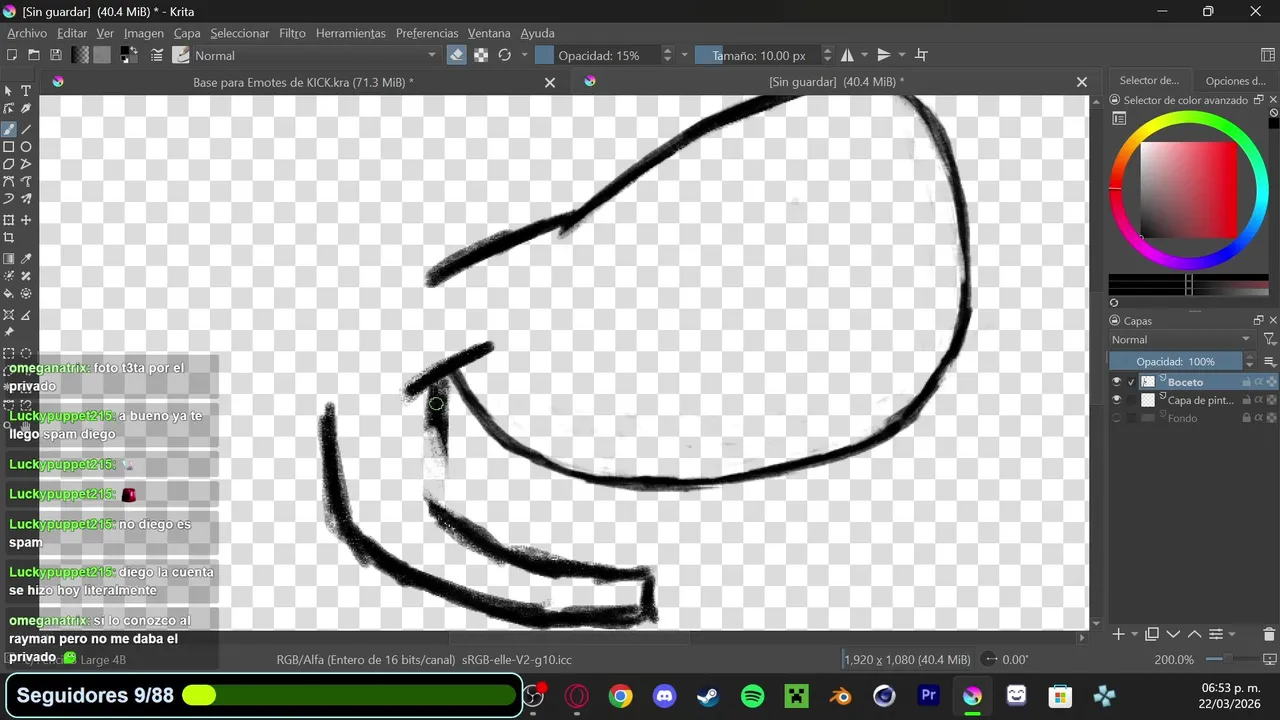Image resolution: width=1280 pixels, height=720 pixels.
Task: Show the Fondo layer
Action: (x=1117, y=418)
